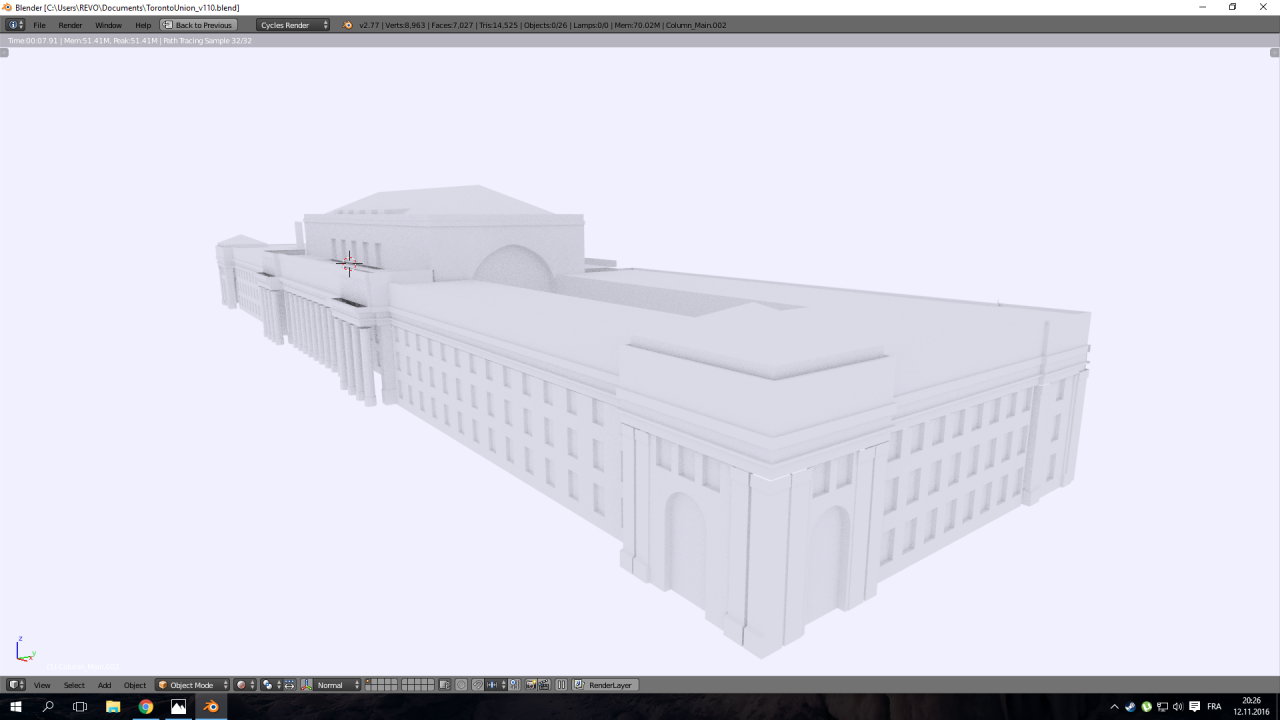The image size is (1280, 720).
Task: Open Blender from the Windows taskbar
Action: click(211, 706)
